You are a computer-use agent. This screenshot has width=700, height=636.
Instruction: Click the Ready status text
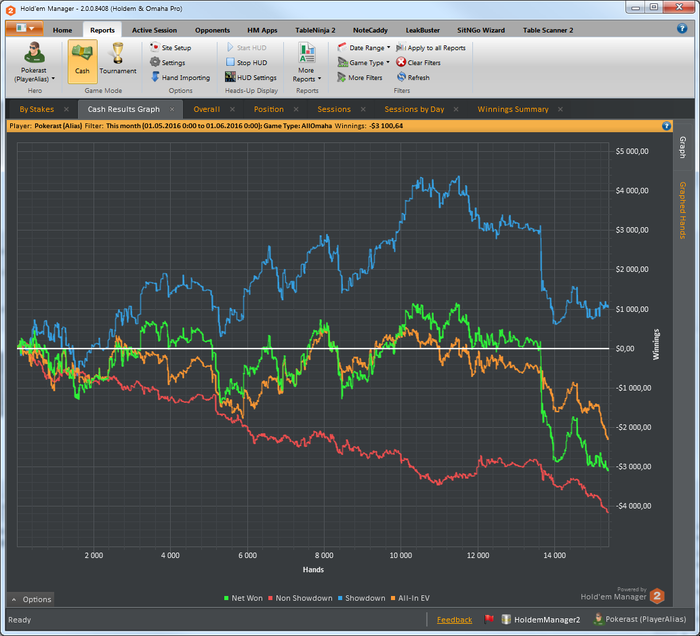(x=20, y=620)
